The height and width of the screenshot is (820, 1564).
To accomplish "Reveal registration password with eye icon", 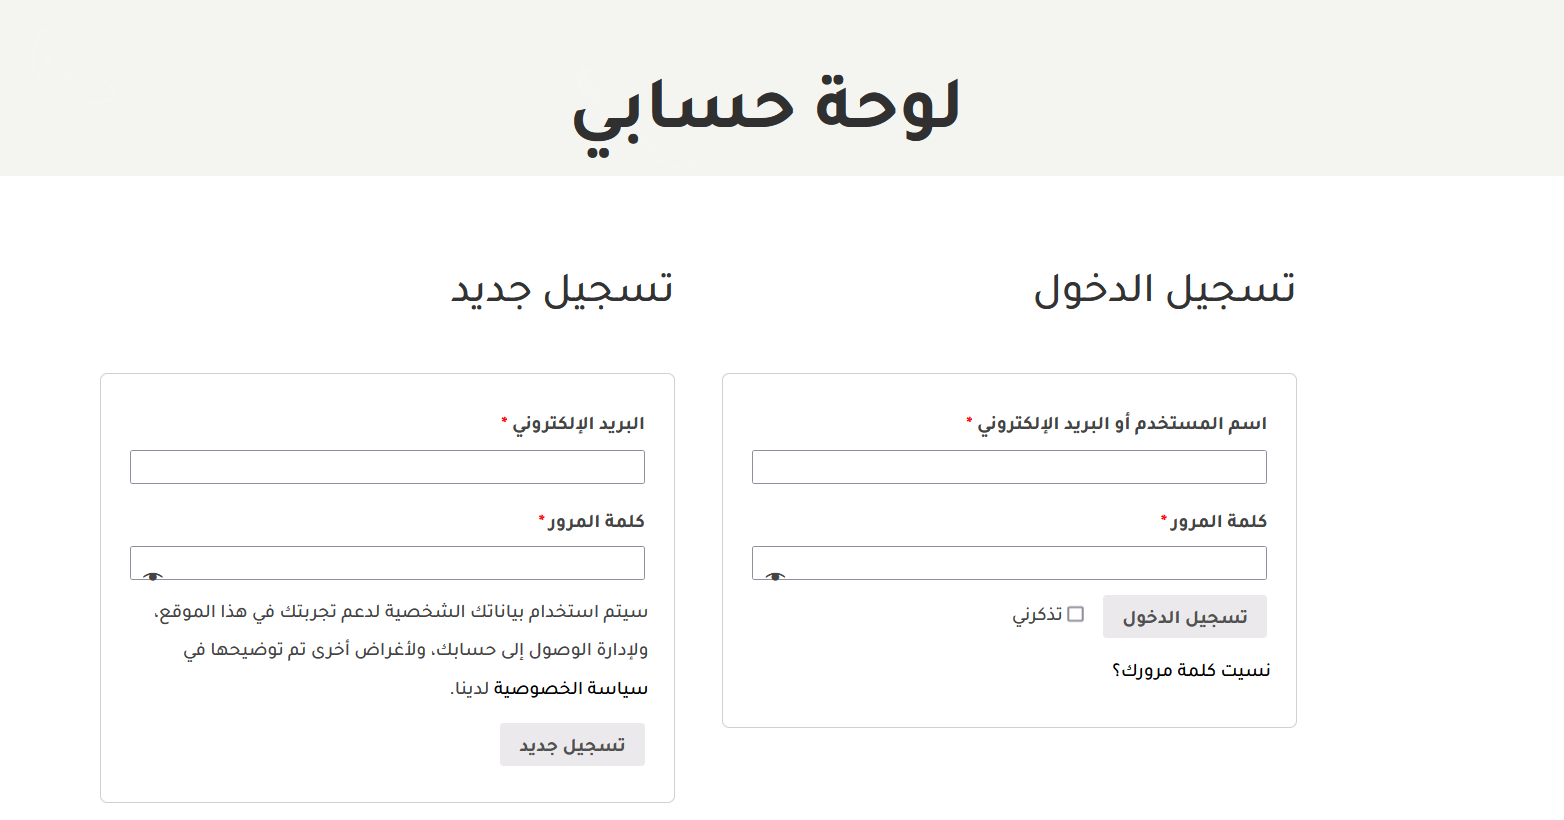I will coord(153,576).
